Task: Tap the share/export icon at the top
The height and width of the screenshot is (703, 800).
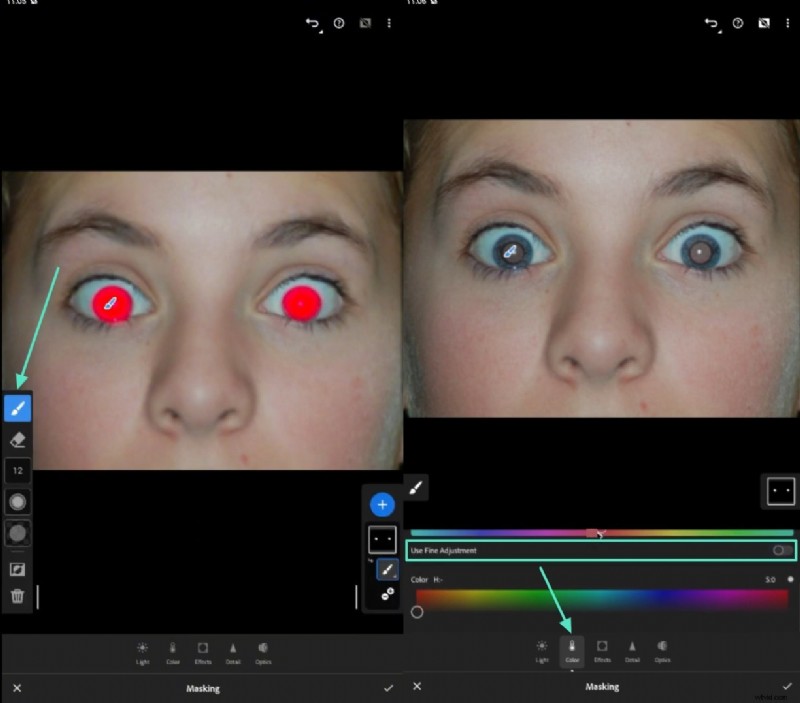Action: [x=365, y=21]
